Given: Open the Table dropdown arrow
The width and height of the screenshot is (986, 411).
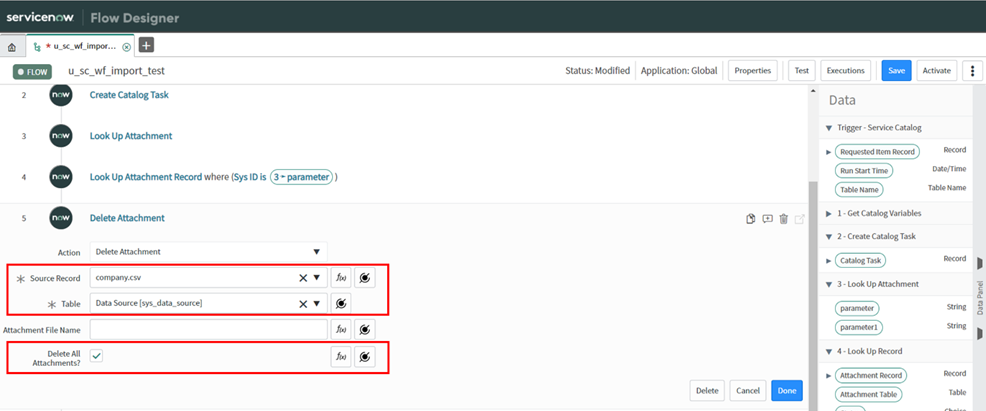Looking at the screenshot, I should click(x=317, y=304).
